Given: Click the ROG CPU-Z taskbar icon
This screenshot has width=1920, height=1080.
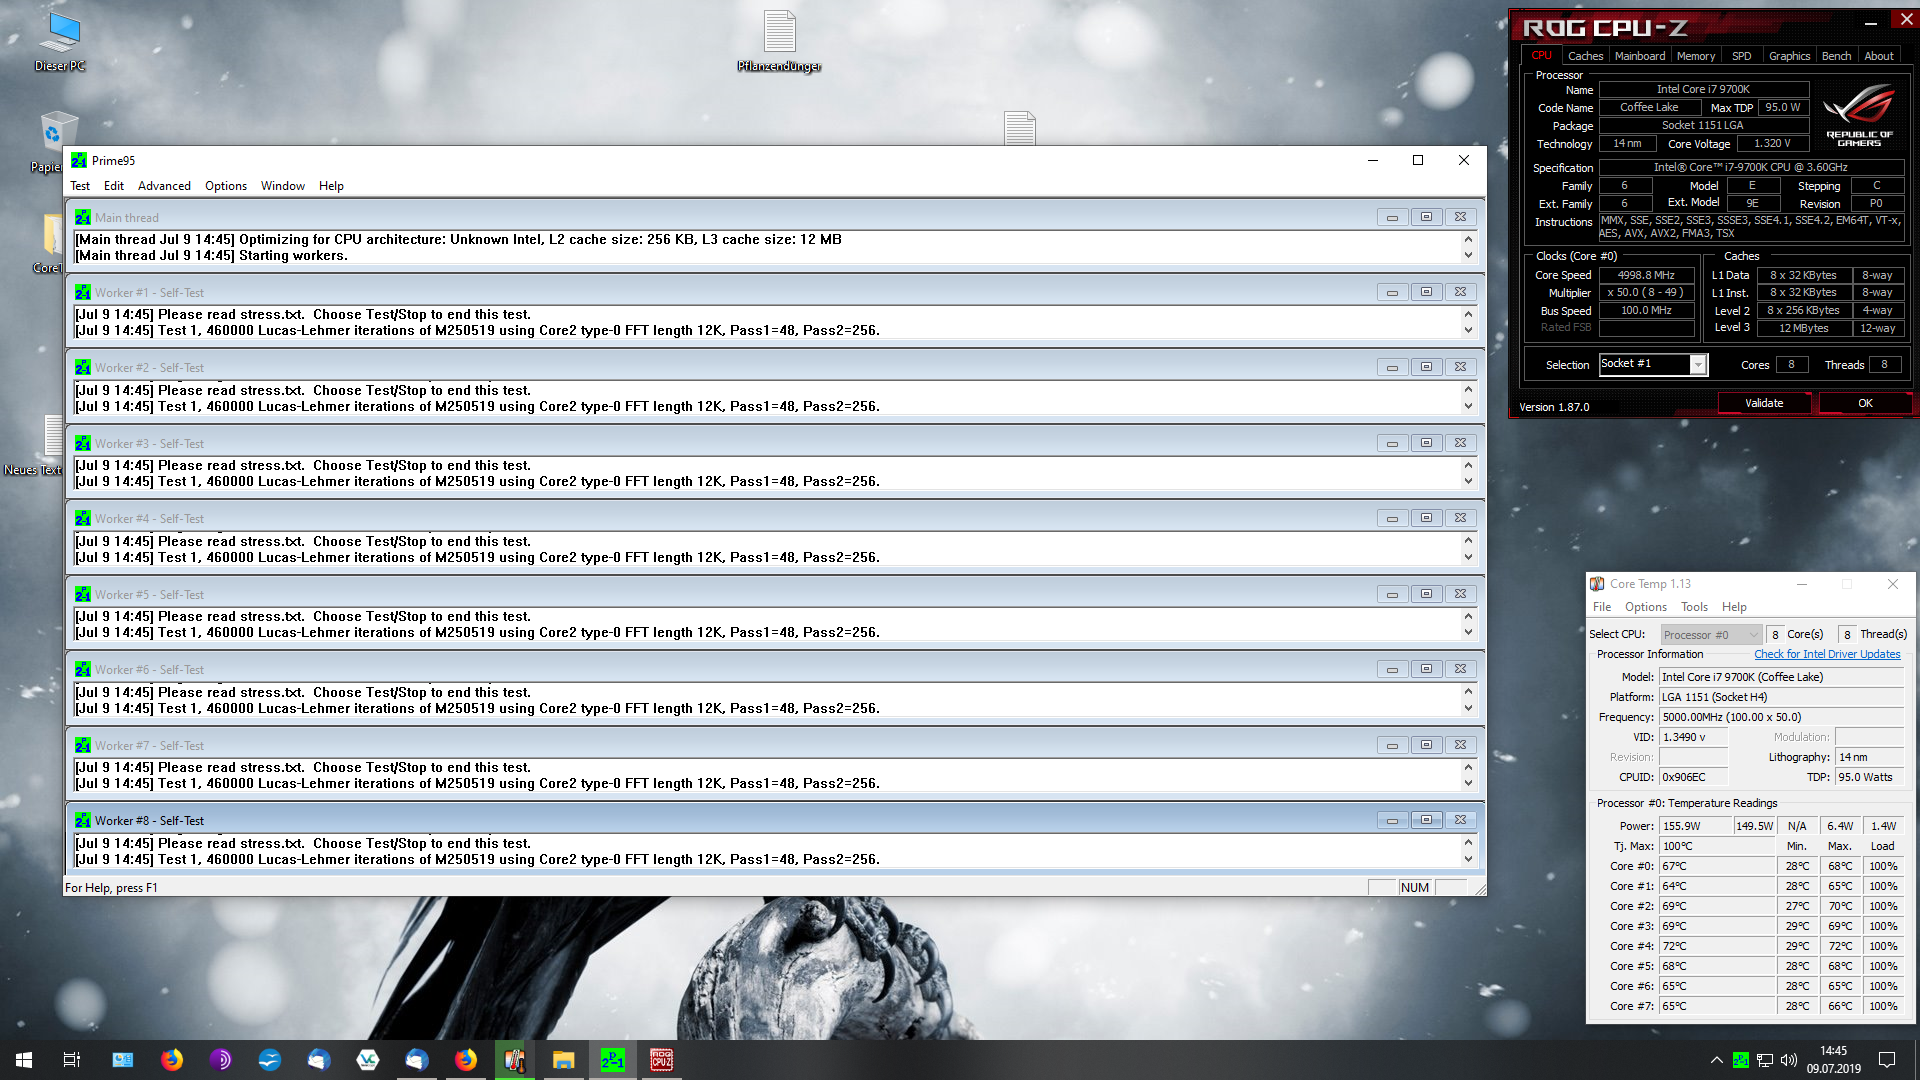Looking at the screenshot, I should (x=661, y=1060).
